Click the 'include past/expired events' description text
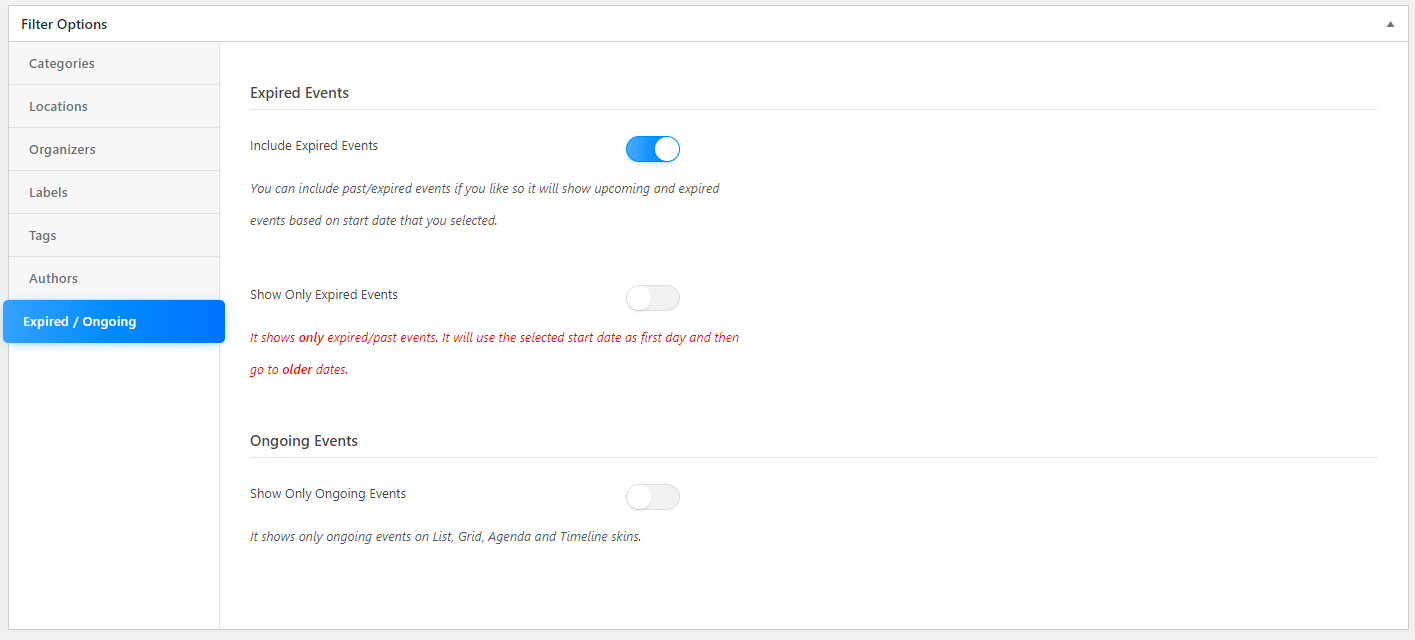 click(x=485, y=204)
